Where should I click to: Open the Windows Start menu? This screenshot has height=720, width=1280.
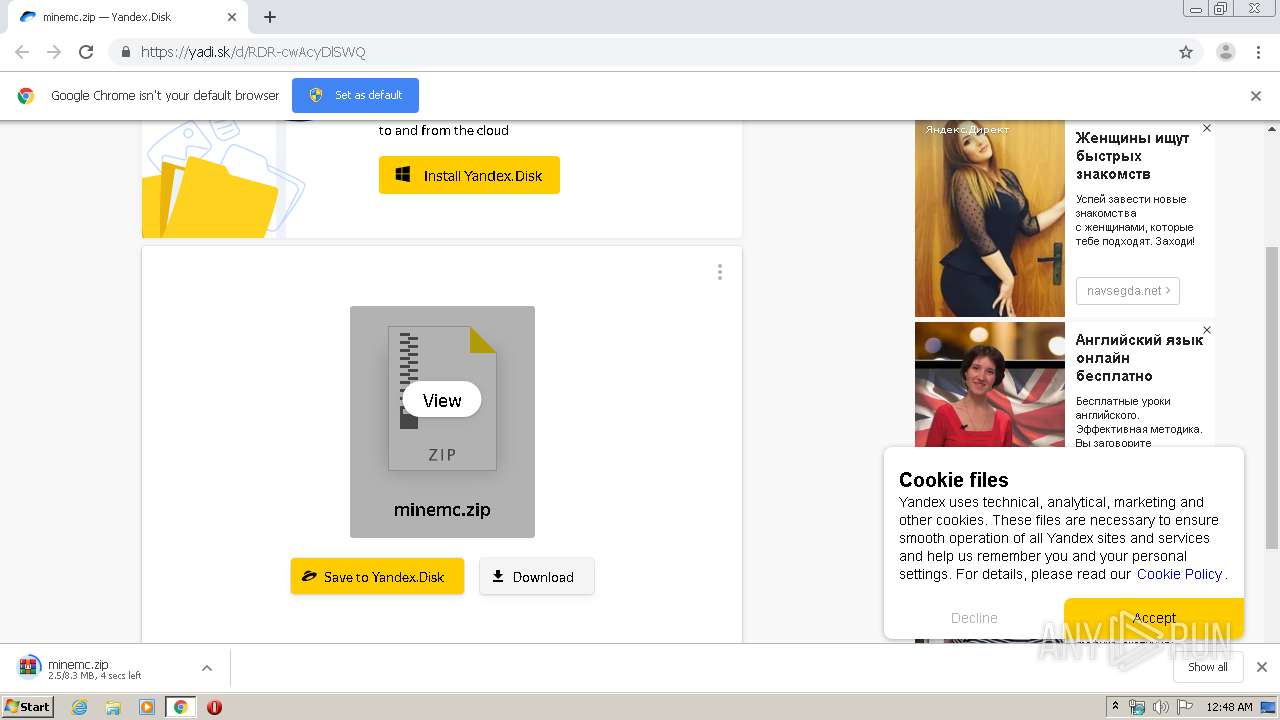[28, 706]
